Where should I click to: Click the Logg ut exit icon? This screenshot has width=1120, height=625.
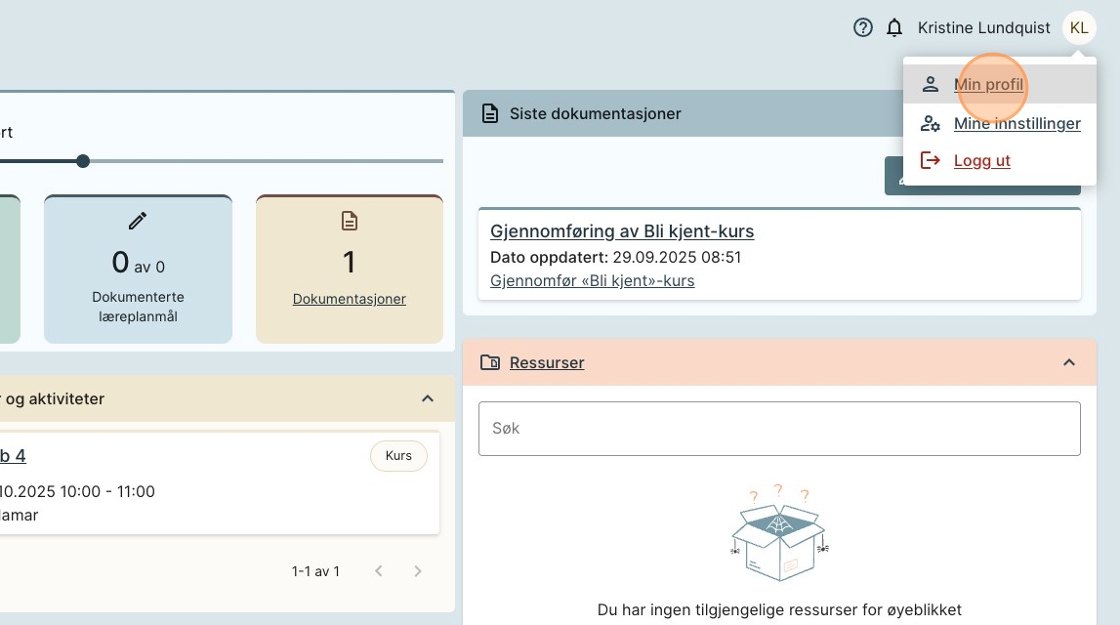(930, 160)
